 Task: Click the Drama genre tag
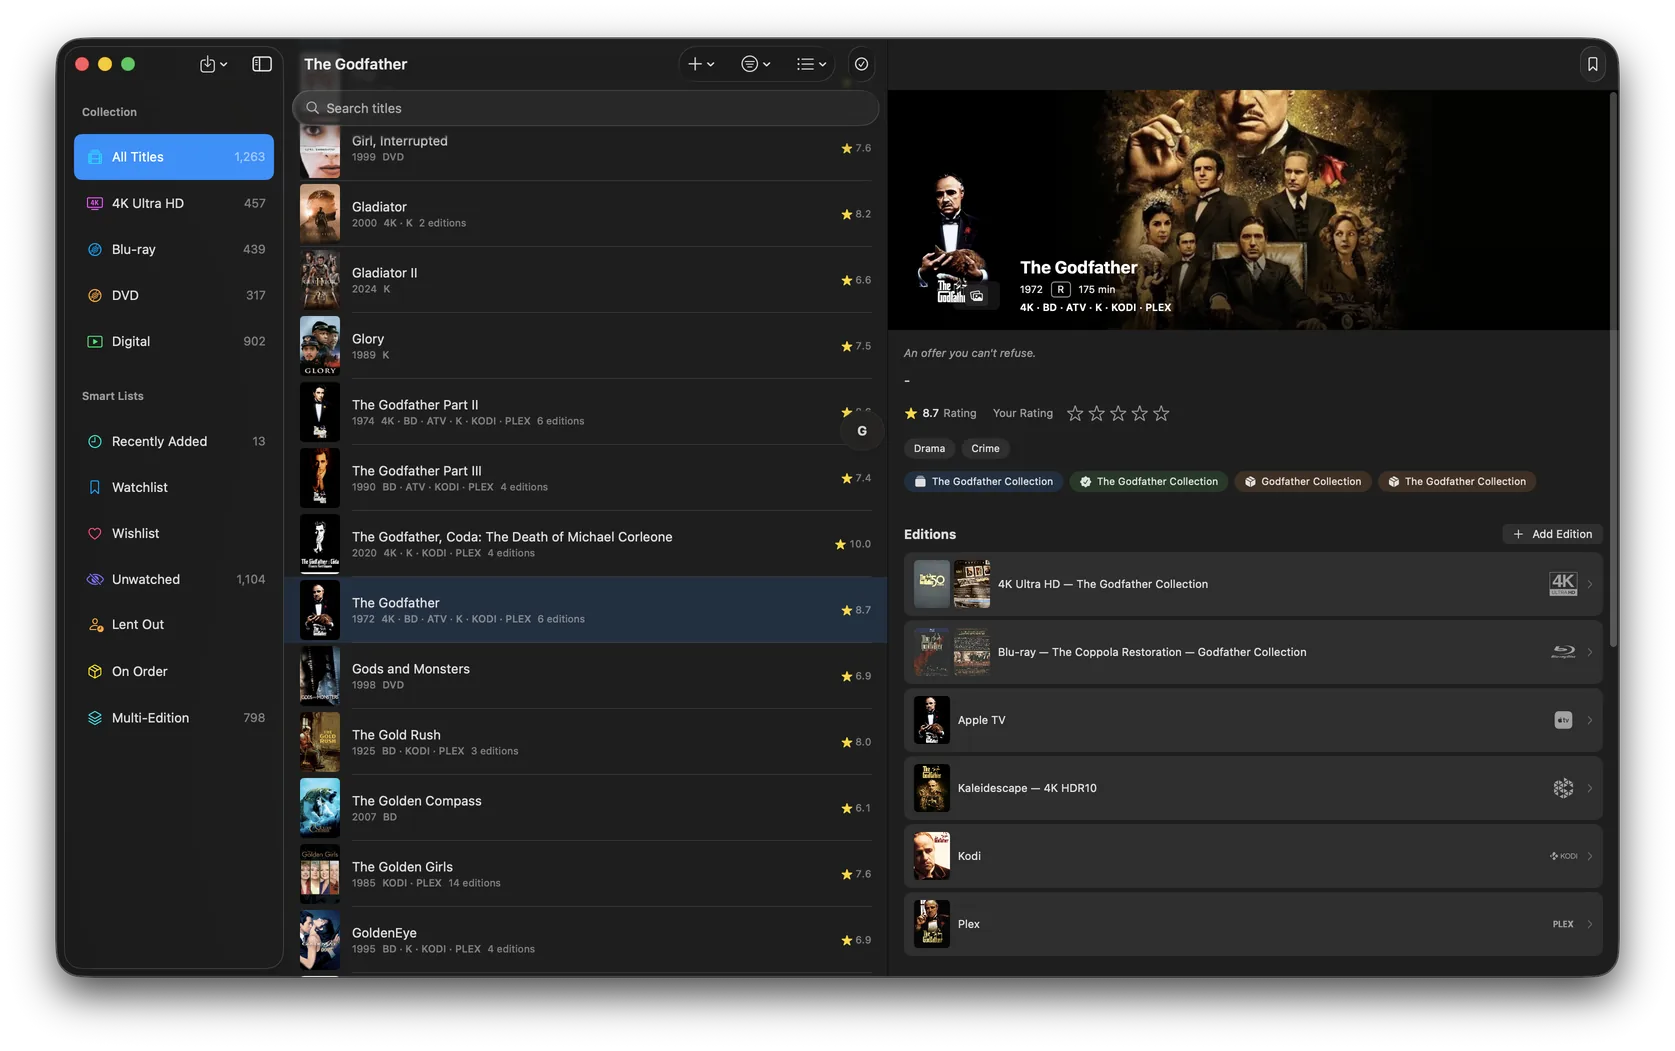click(929, 448)
